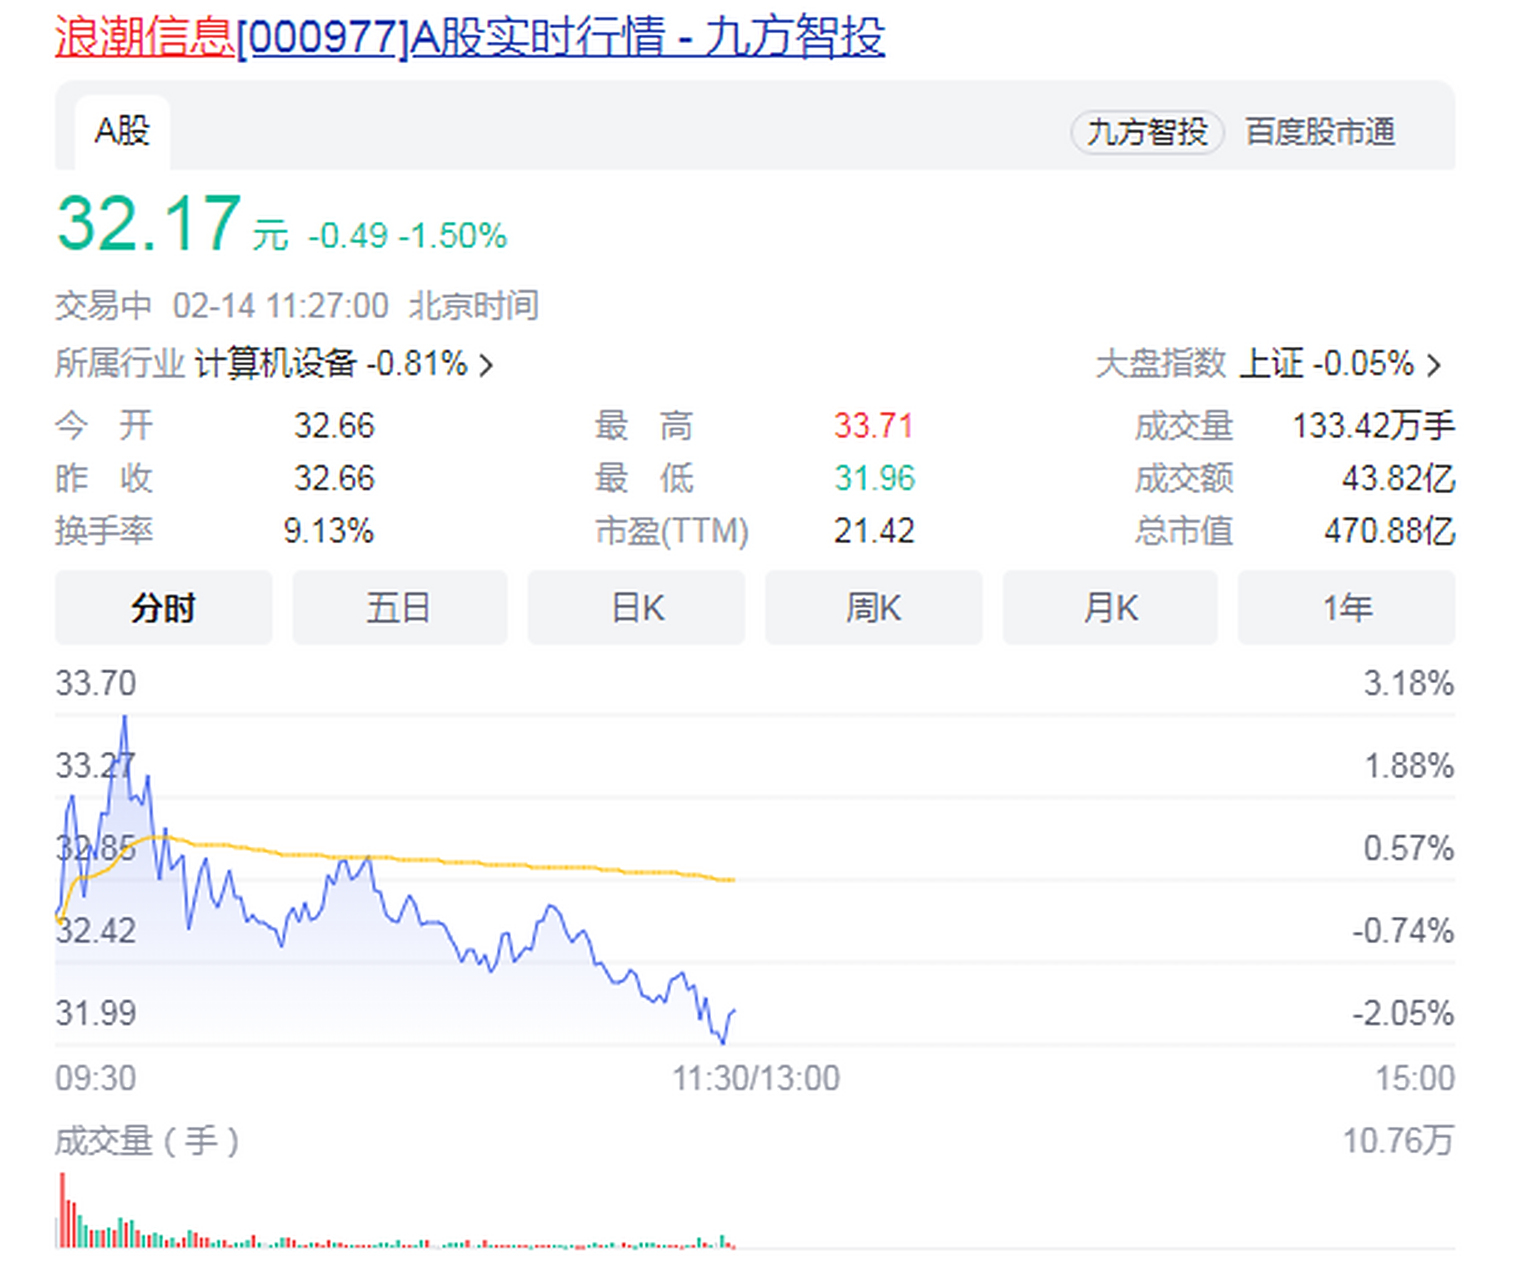Switch to the 月K monthly chart
This screenshot has width=1538, height=1280.
(1110, 607)
